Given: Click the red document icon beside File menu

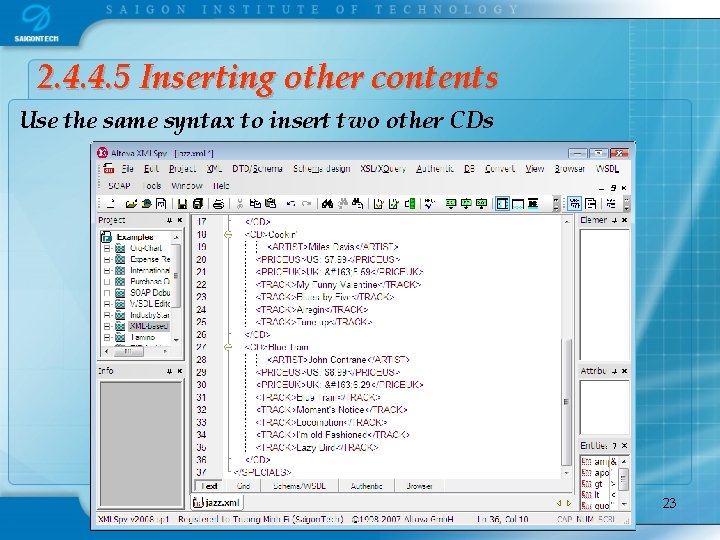Looking at the screenshot, I should click(x=109, y=169).
